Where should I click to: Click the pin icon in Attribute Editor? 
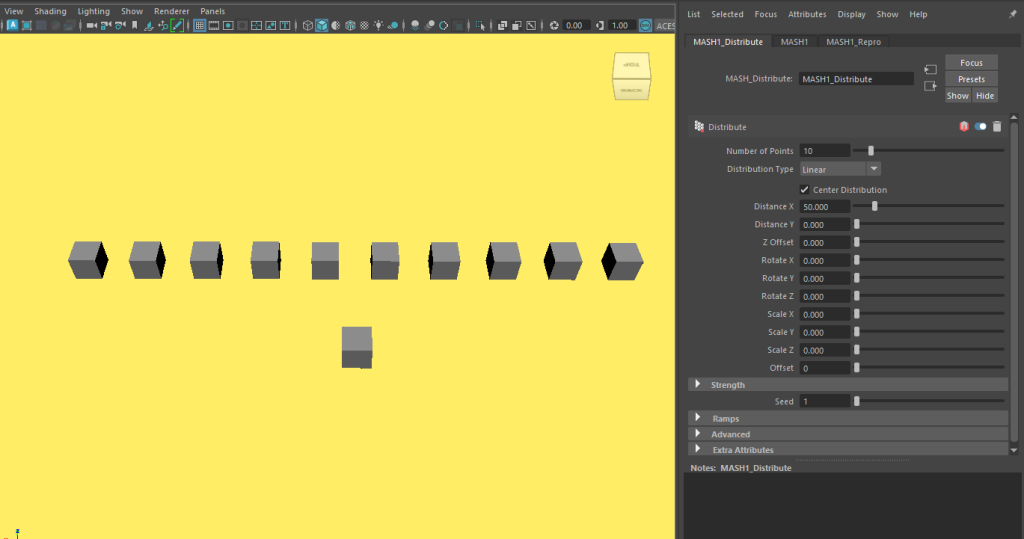tap(1012, 14)
